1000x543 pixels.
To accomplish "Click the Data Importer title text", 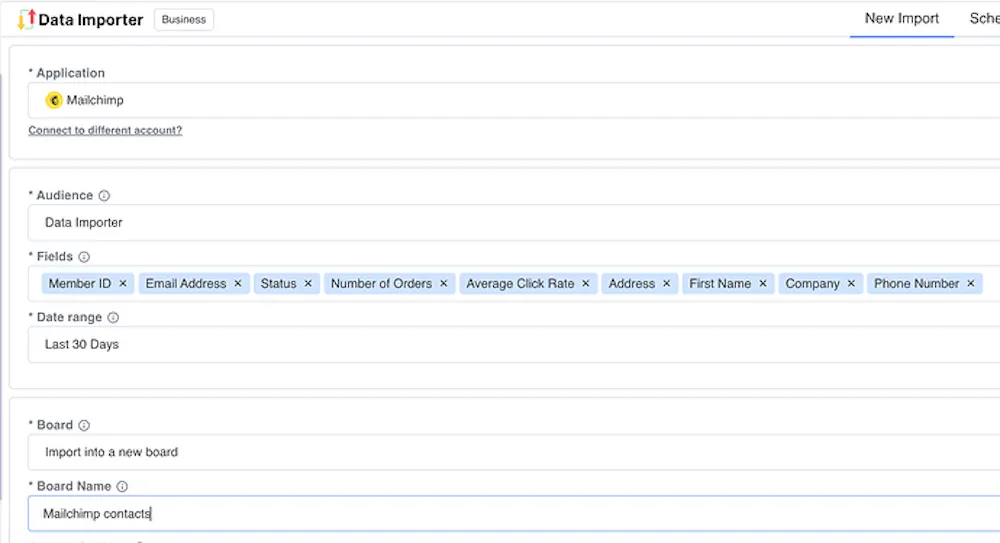I will coord(91,20).
